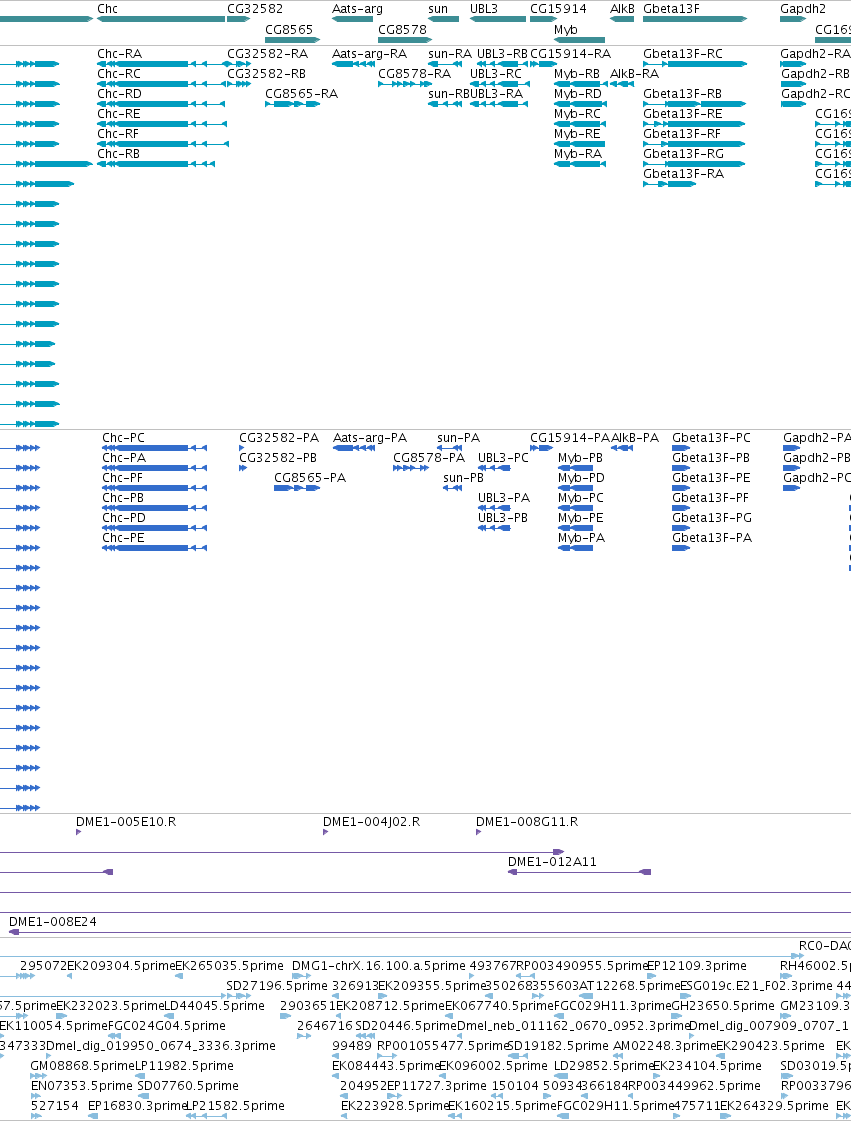This screenshot has height=1121, width=851.
Task: Select the CG32582 gene label
Action: 255,9
